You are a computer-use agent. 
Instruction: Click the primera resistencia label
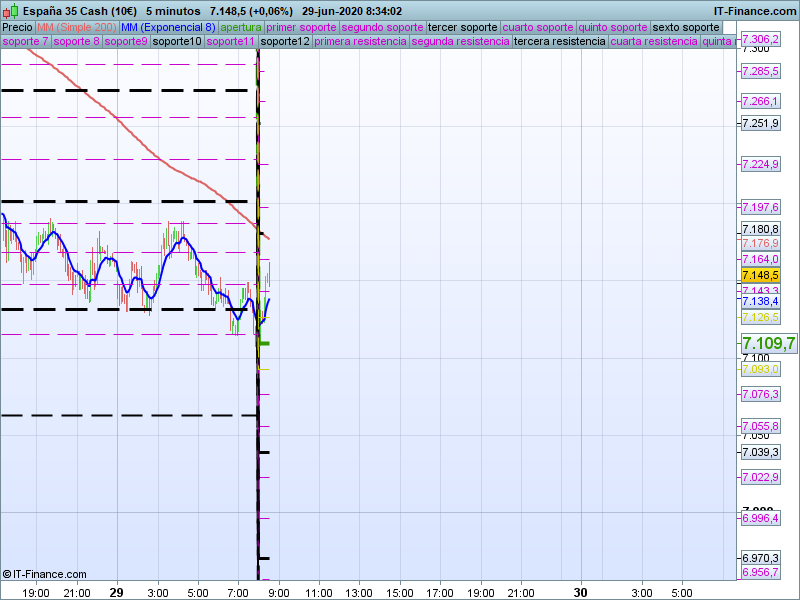(x=360, y=42)
